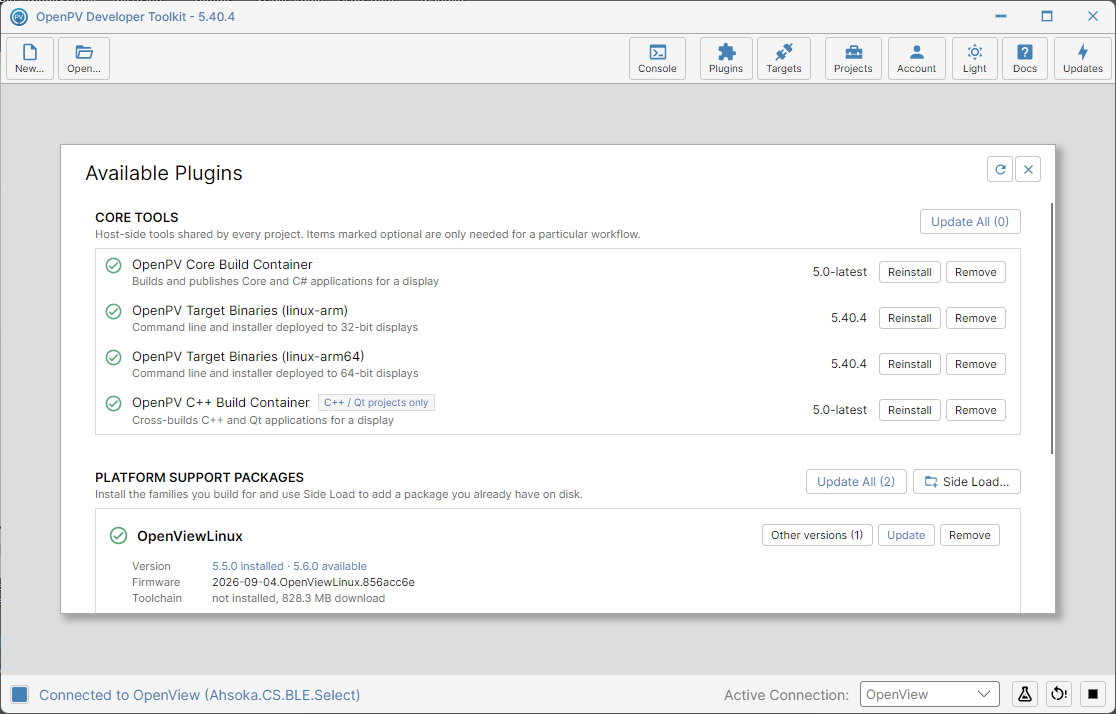
Task: Remove OpenPV Core Build Container
Action: tap(976, 272)
